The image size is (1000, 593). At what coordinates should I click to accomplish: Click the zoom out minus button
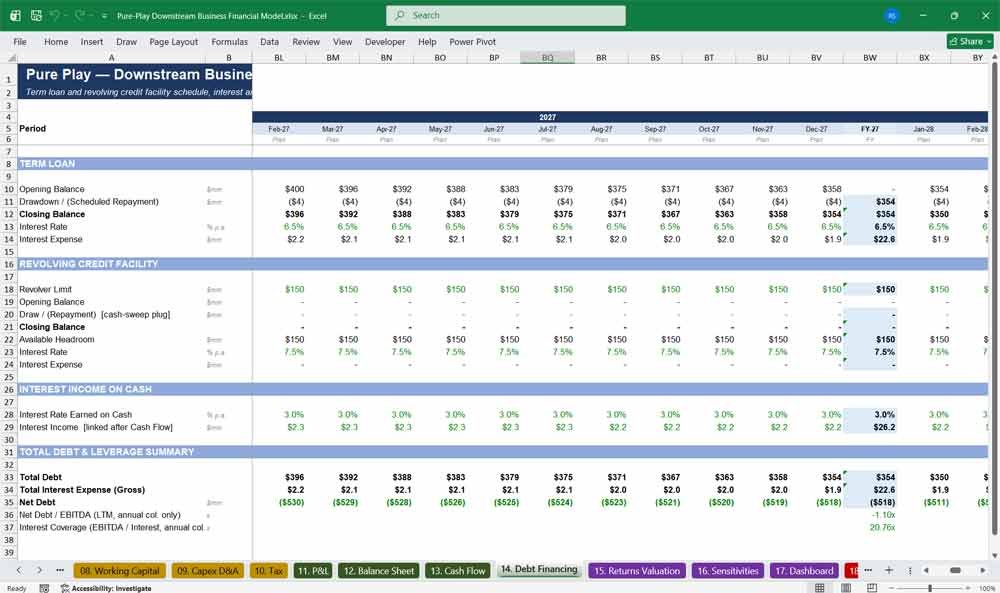[891, 588]
